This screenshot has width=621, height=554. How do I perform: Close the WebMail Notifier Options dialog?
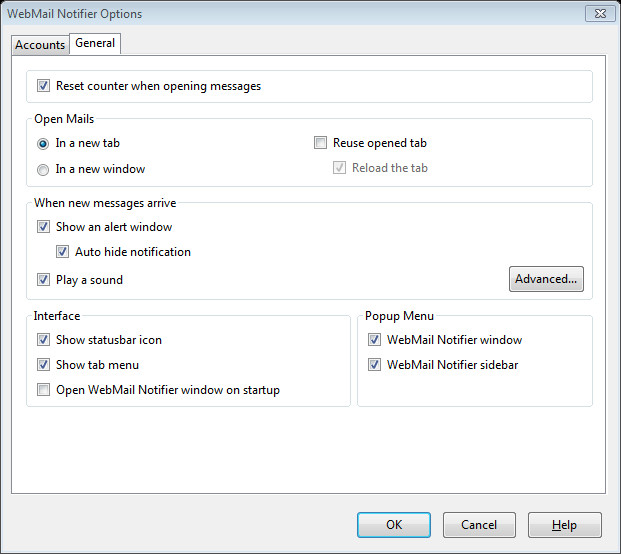(600, 13)
